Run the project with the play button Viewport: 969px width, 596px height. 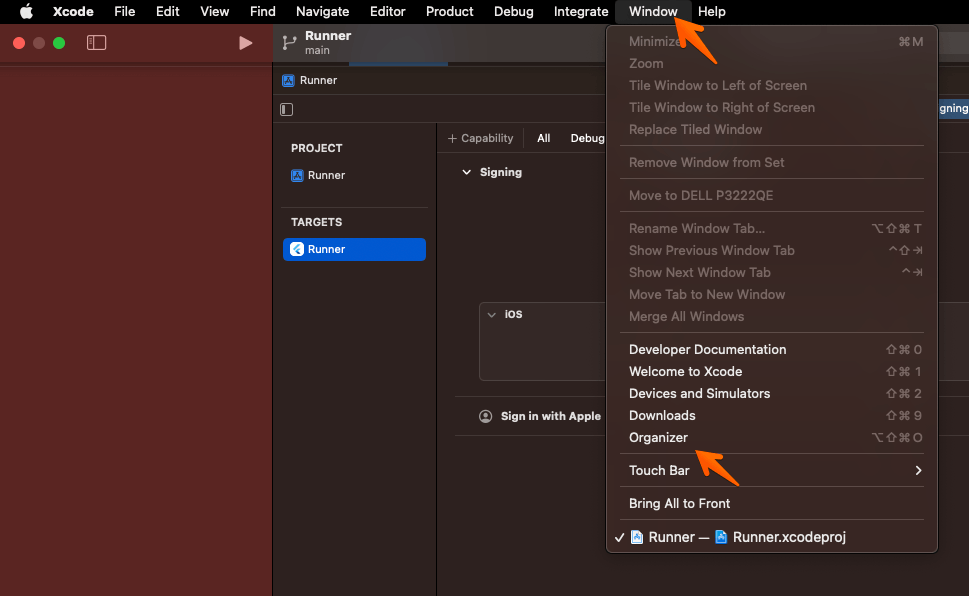[x=245, y=43]
